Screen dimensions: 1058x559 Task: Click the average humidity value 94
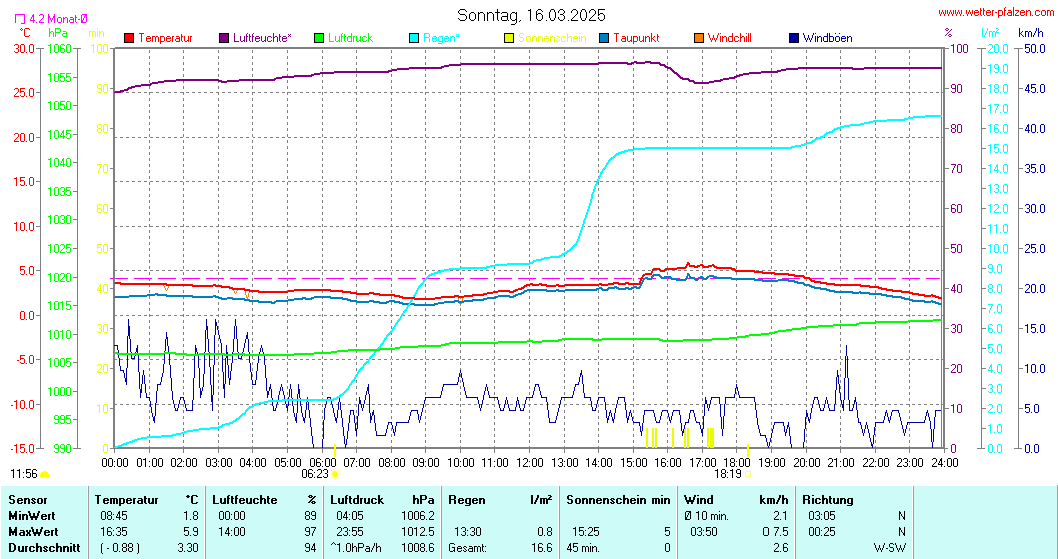tap(310, 548)
